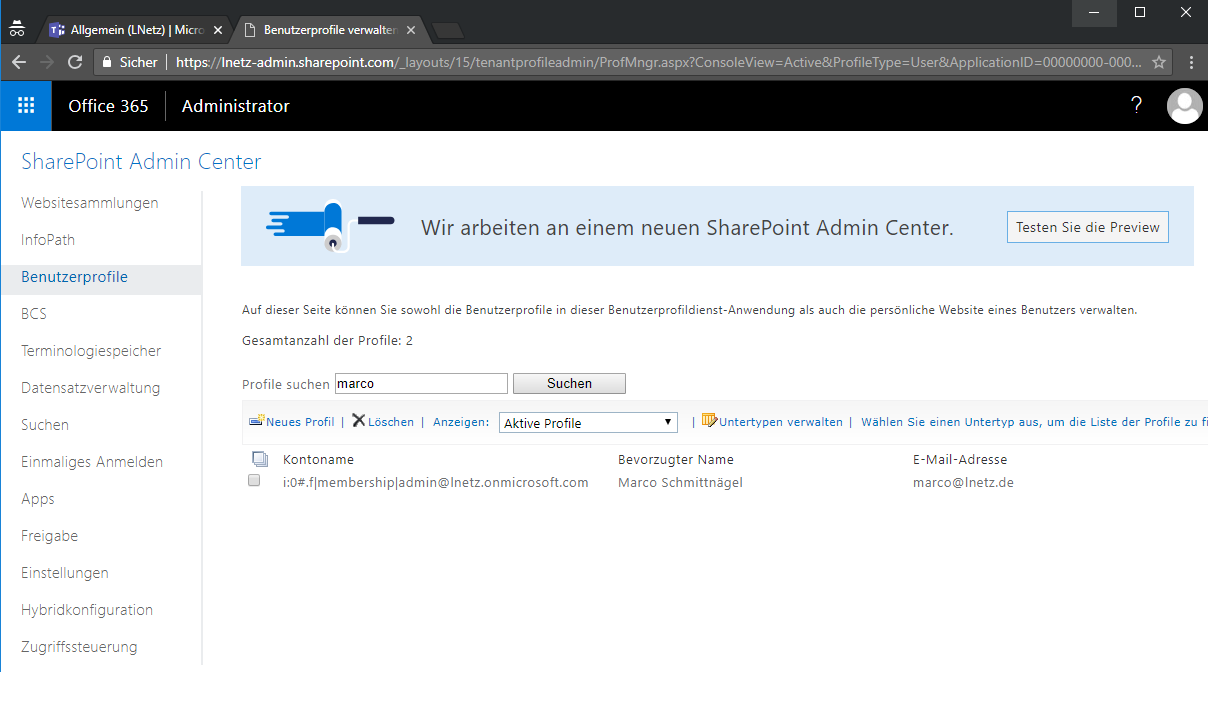This screenshot has height=727, width=1208.
Task: Click the E-Mail-Adresse column header
Action: 960,460
